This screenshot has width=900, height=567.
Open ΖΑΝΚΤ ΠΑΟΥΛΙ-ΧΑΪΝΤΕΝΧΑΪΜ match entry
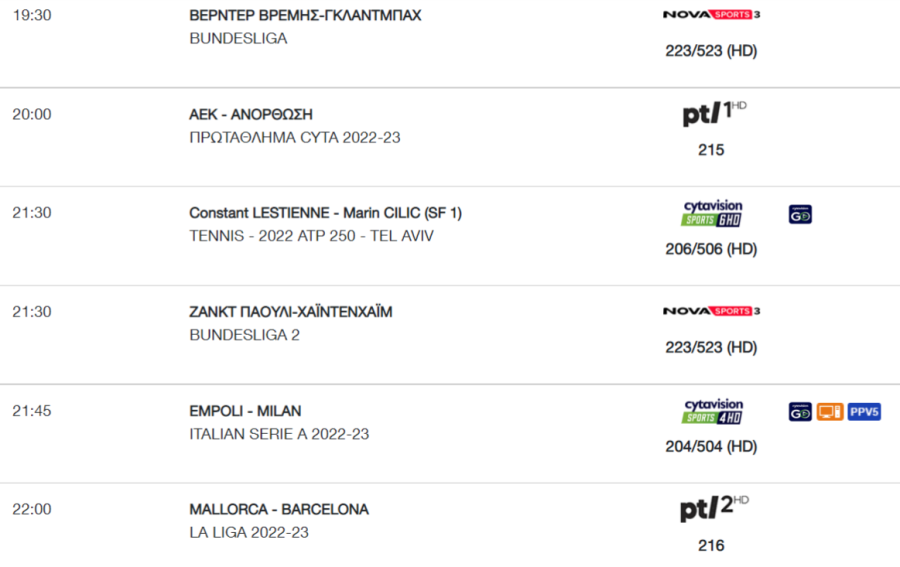(291, 312)
